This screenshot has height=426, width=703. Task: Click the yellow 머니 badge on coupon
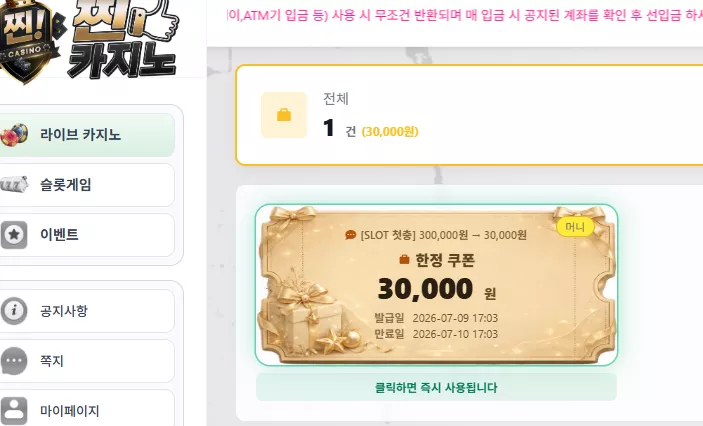pyautogui.click(x=575, y=227)
